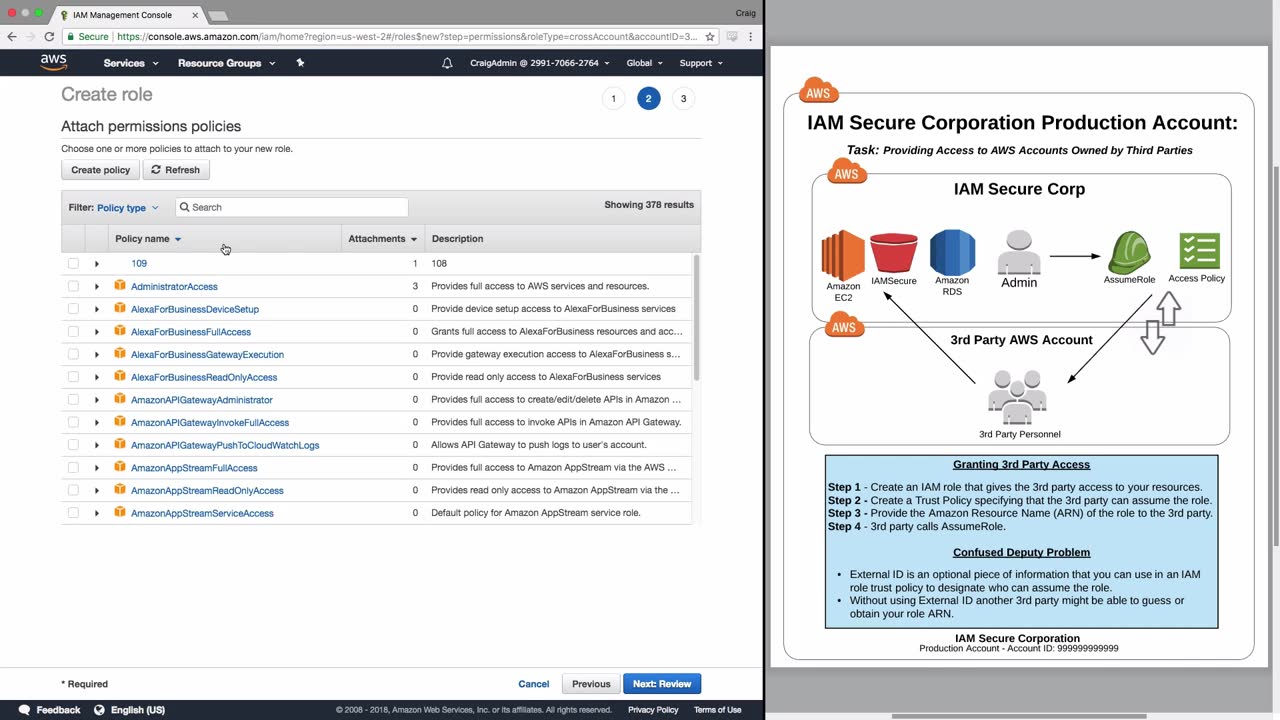Click the policy icon beside AmazonAPIGatewayPushToCloudWatchLogs

pos(120,445)
